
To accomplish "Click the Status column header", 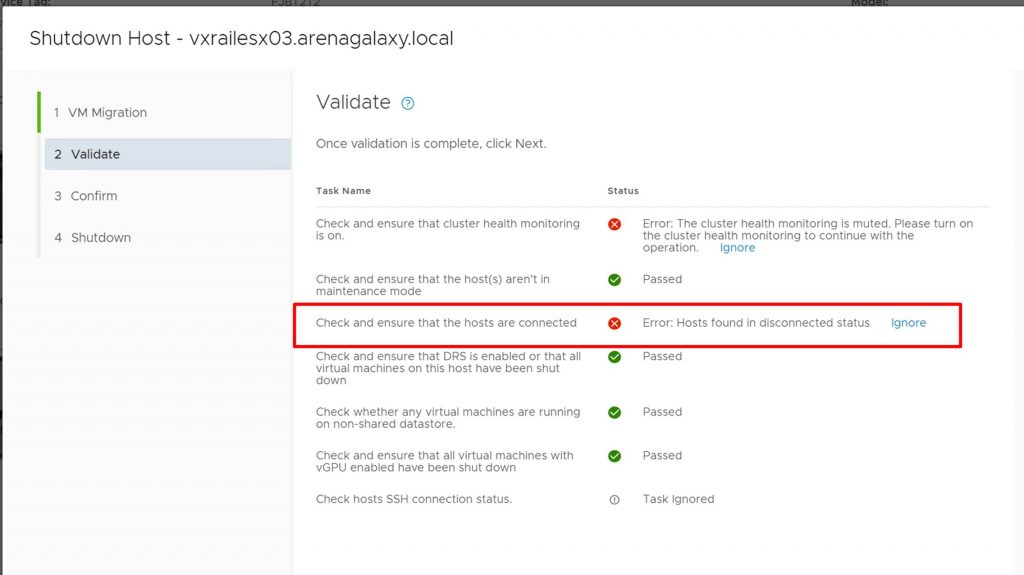I will point(623,191).
